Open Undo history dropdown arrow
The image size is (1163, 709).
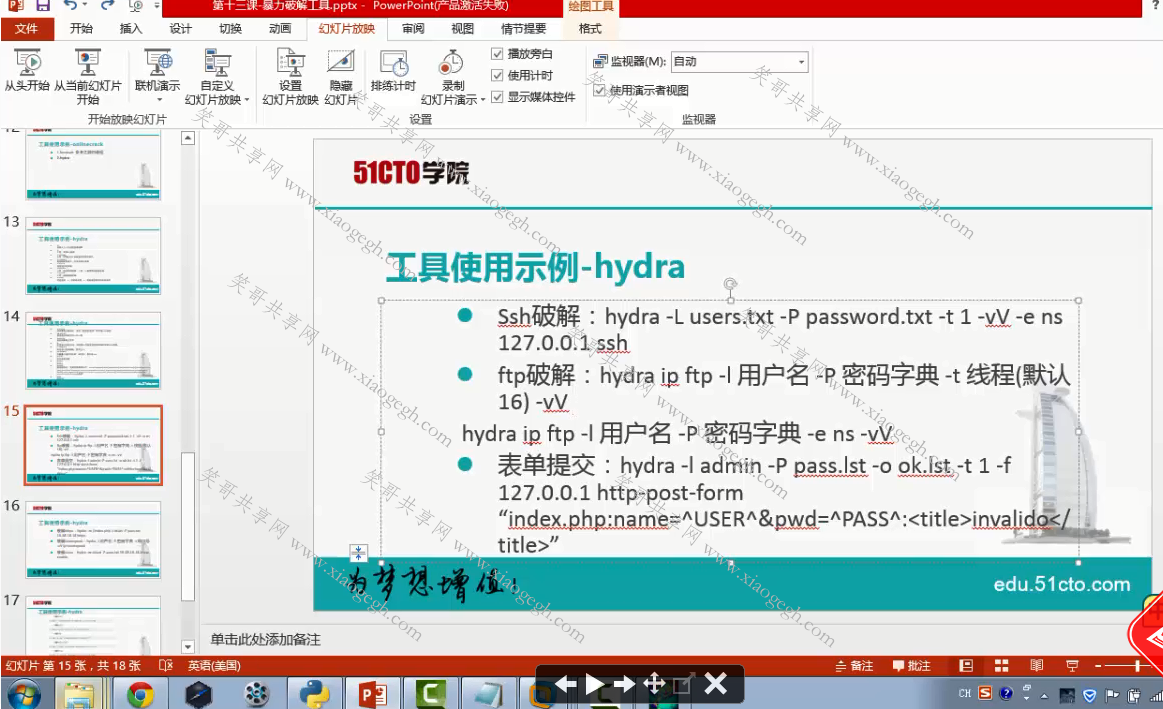84,5
